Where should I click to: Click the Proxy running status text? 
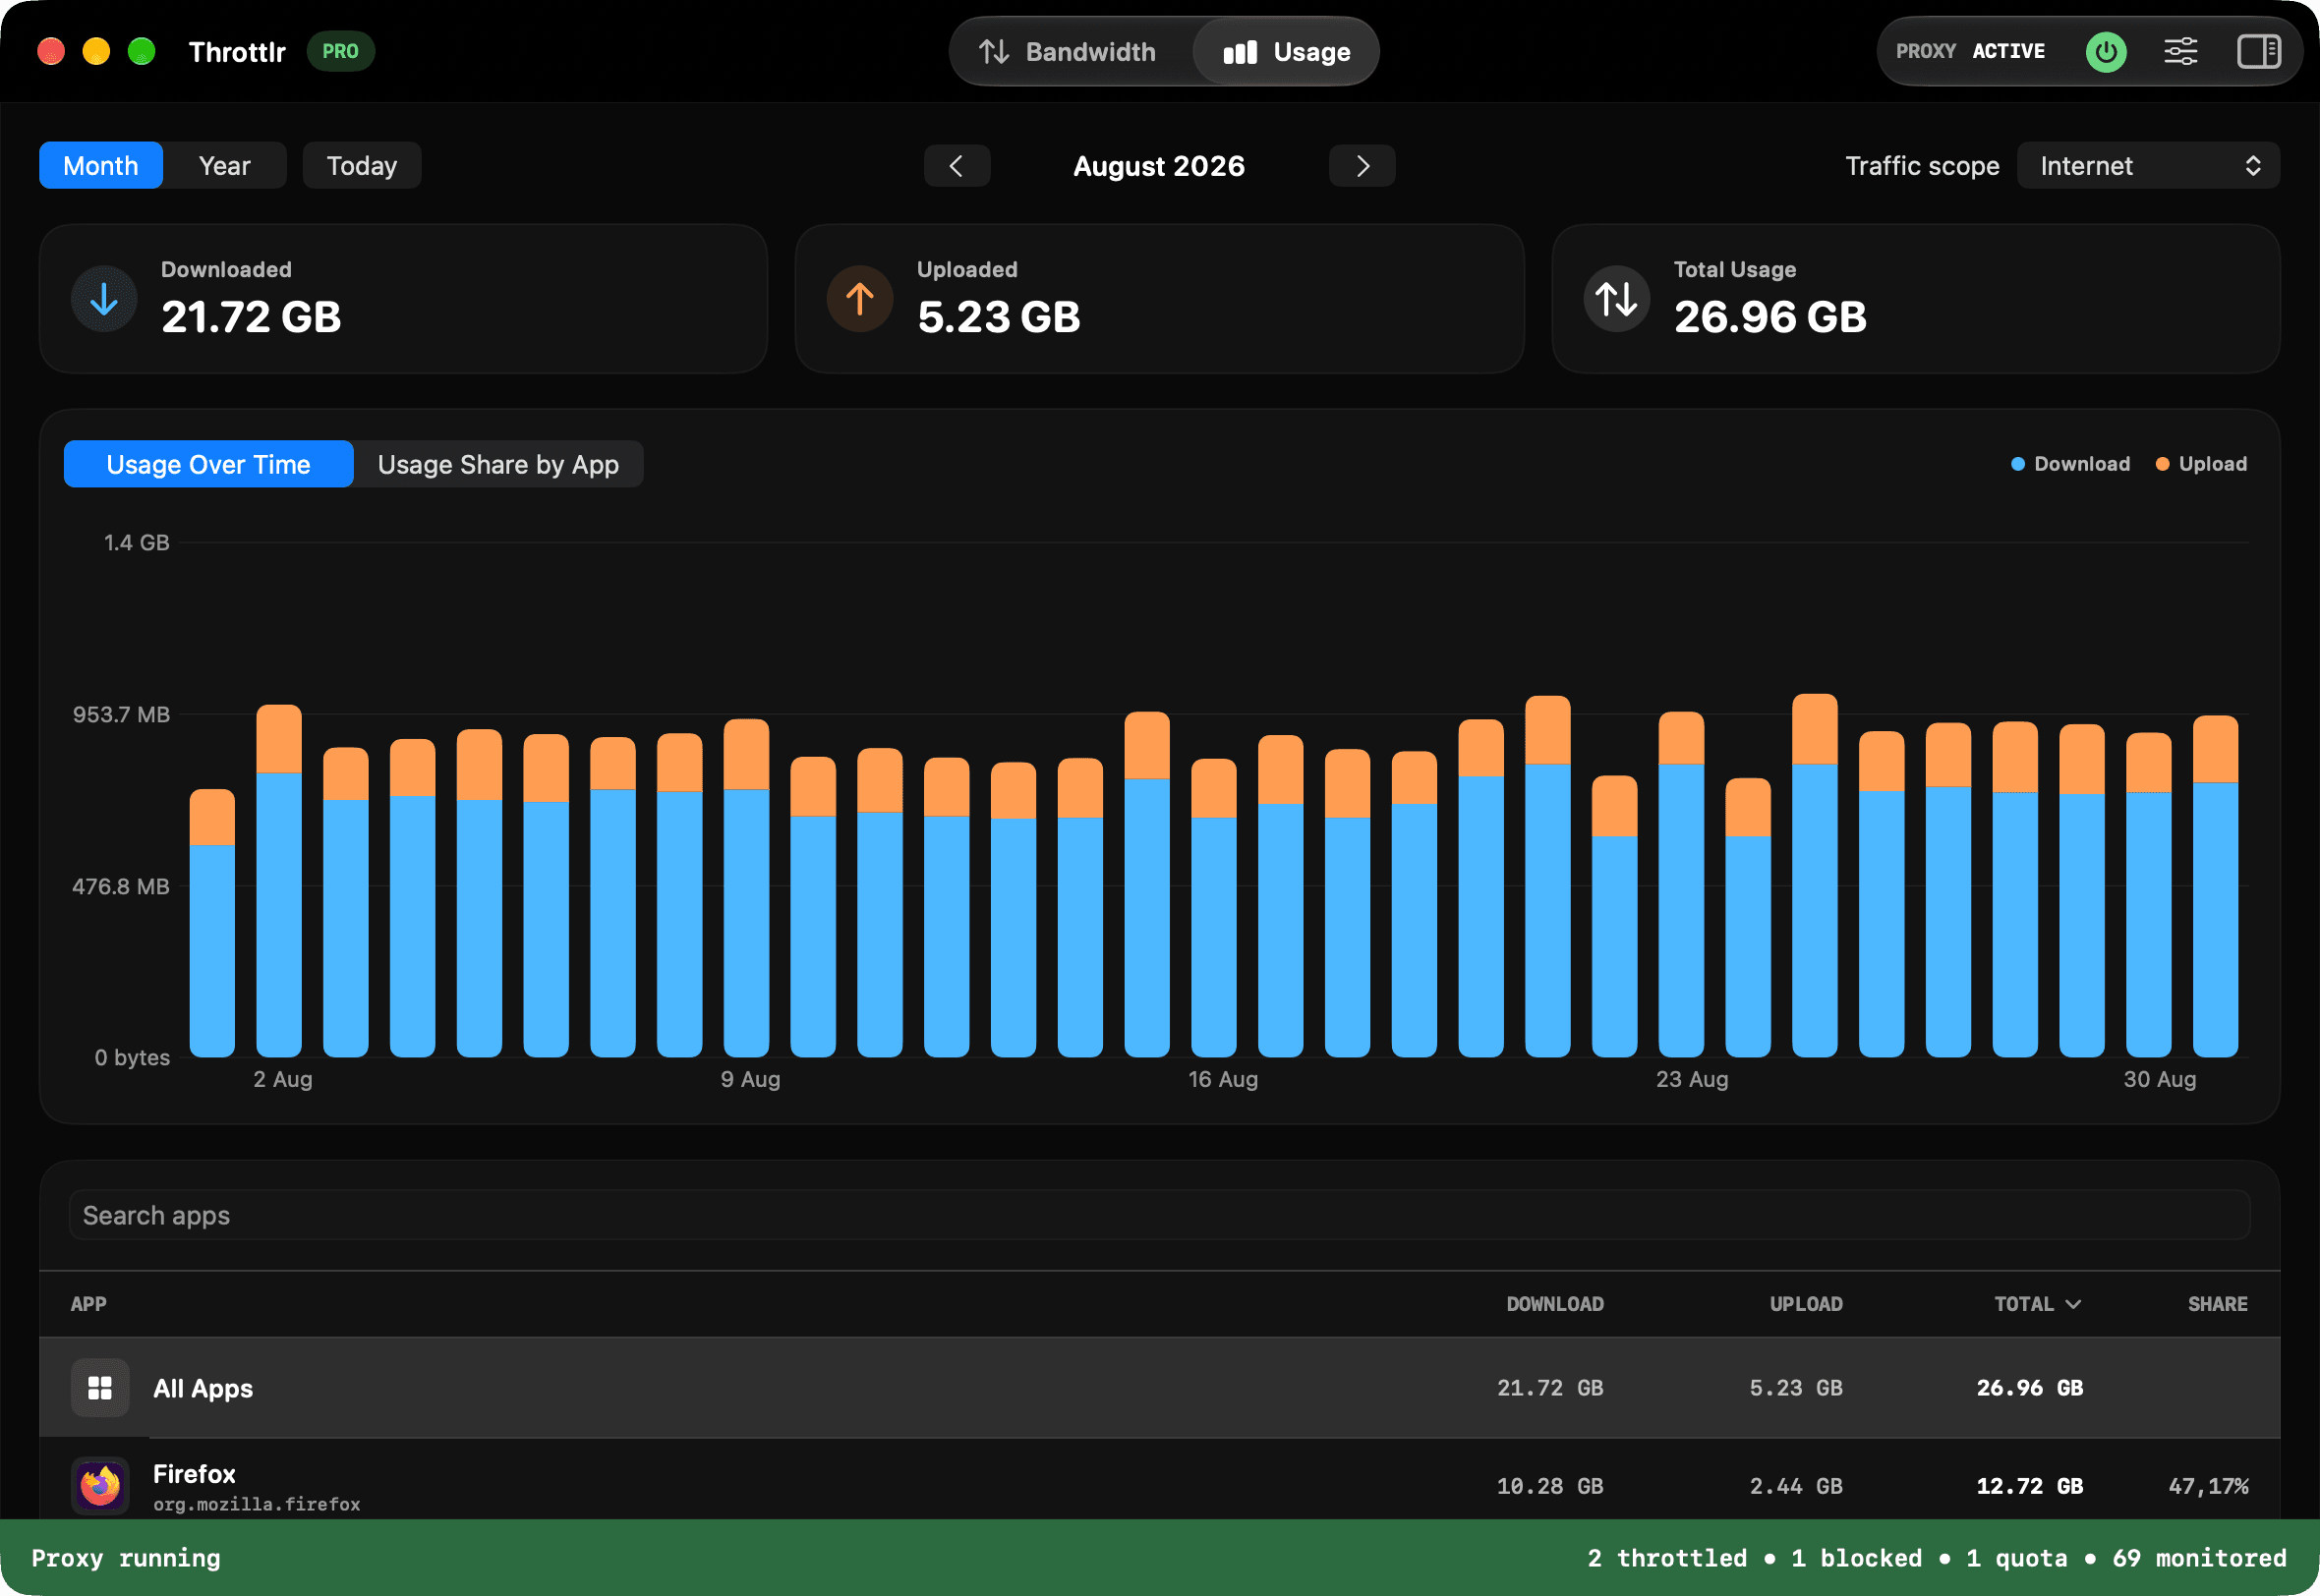tap(126, 1558)
